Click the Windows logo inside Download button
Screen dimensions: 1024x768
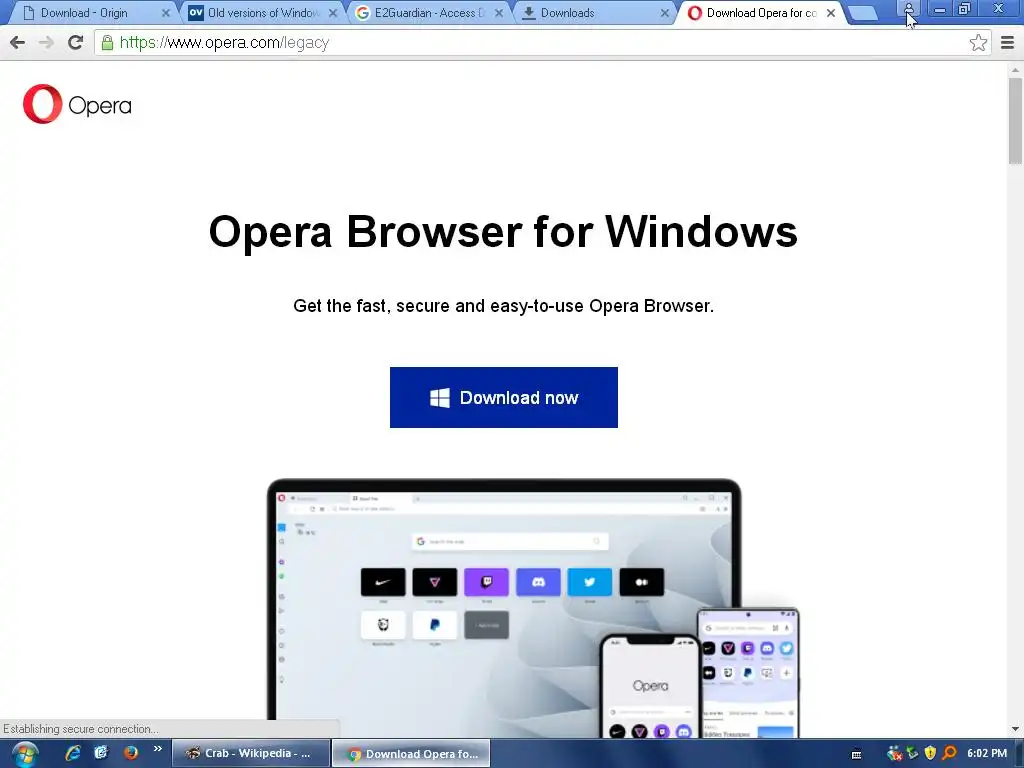tap(440, 398)
